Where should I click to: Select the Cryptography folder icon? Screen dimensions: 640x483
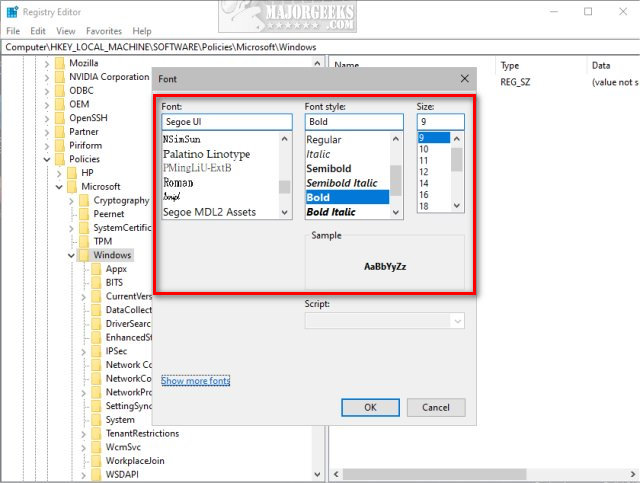coord(84,200)
